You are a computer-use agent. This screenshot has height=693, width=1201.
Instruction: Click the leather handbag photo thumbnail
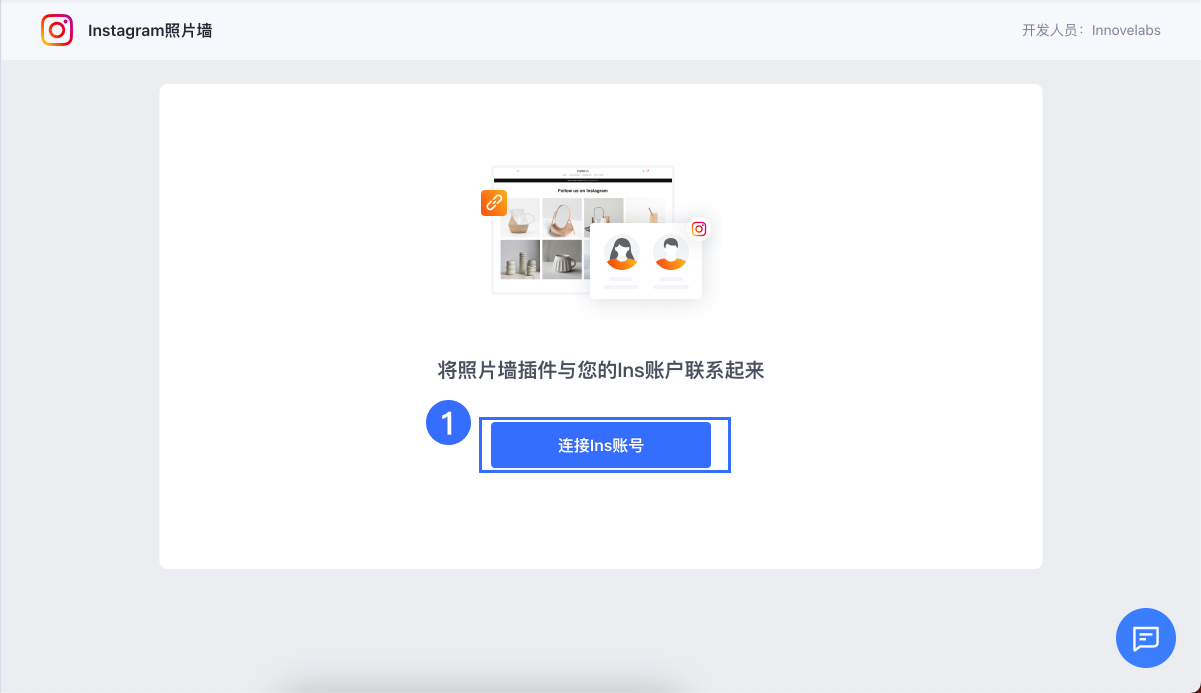tap(562, 217)
